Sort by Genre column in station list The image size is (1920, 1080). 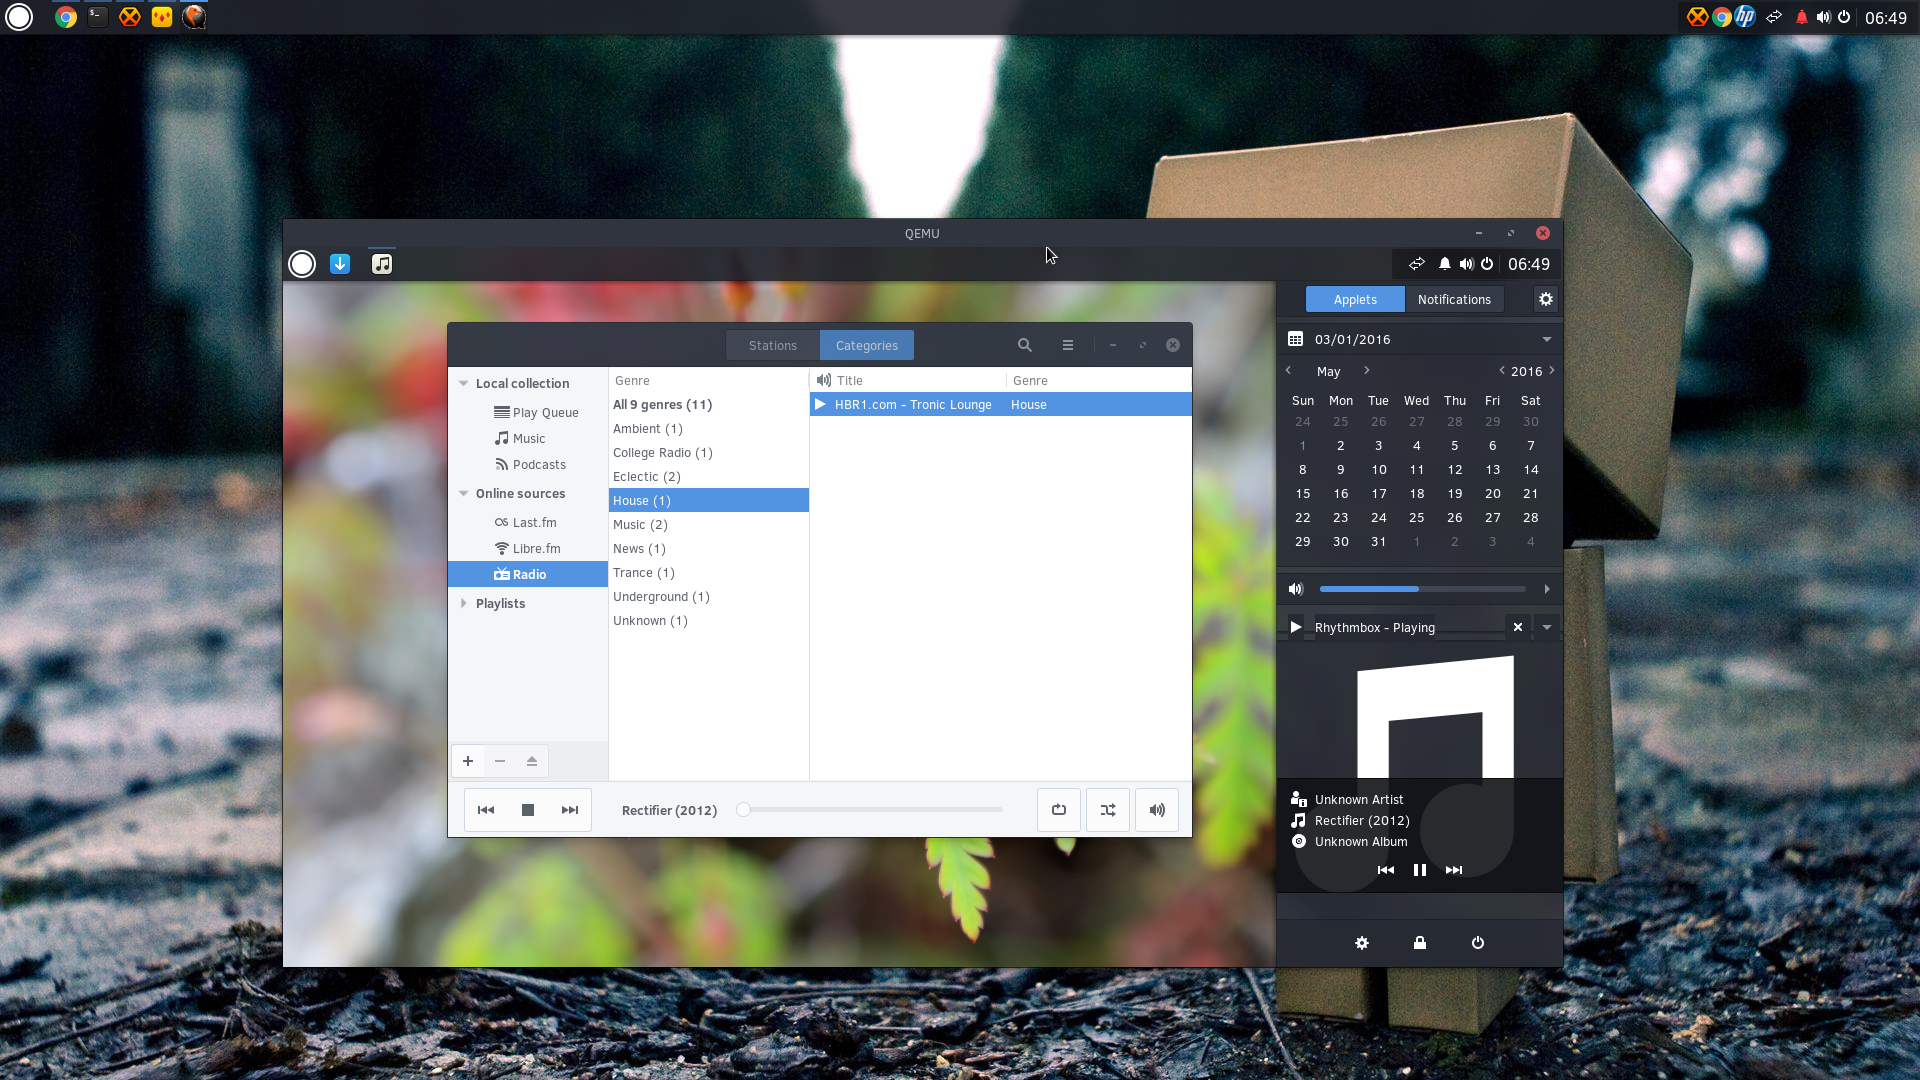click(x=1098, y=380)
